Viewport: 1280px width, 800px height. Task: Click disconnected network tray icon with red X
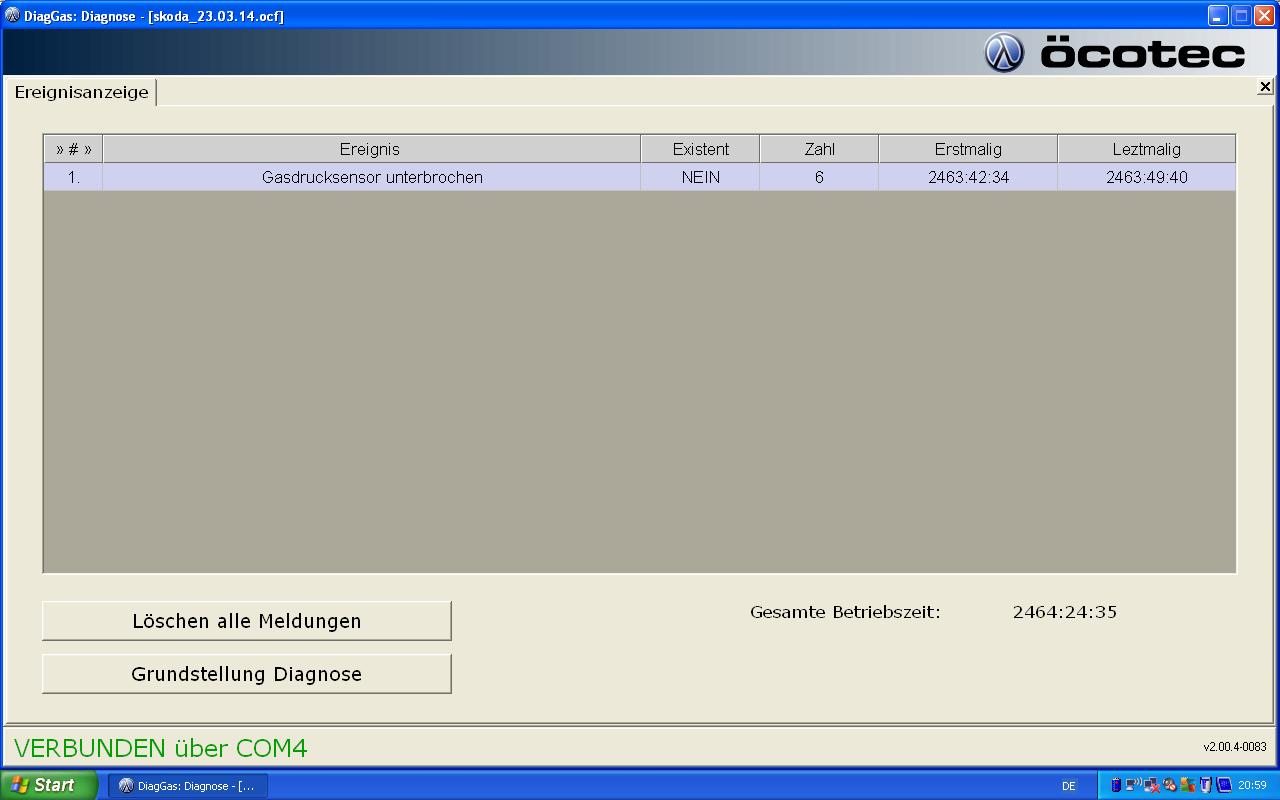point(1152,785)
